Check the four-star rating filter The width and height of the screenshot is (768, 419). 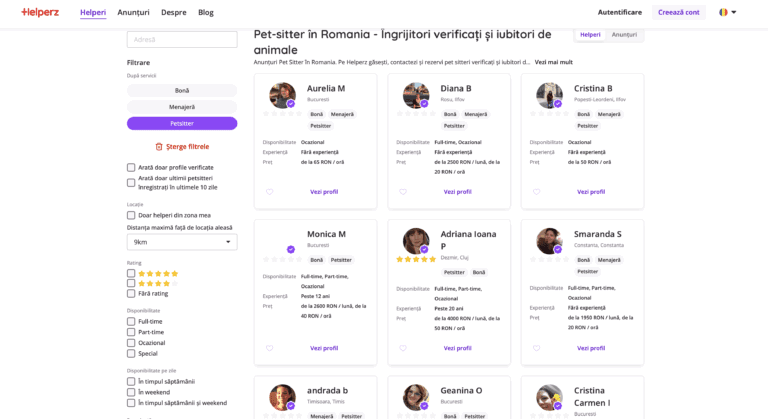coord(131,283)
